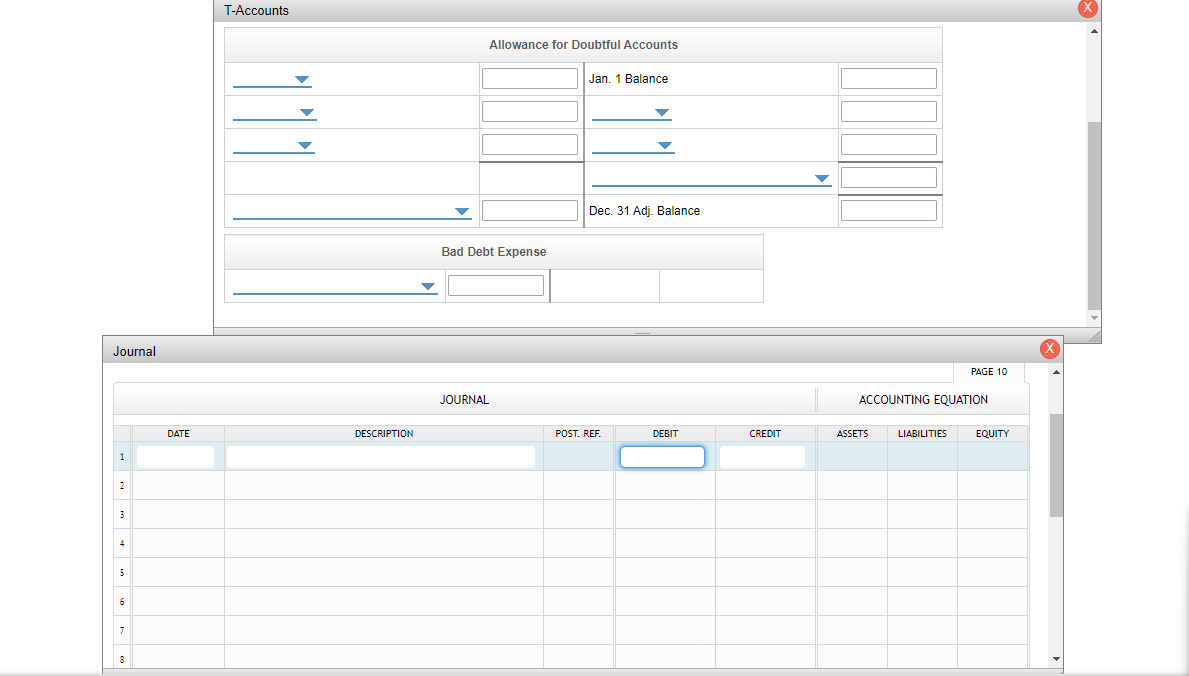Close the T-Accounts window

coord(1087,8)
